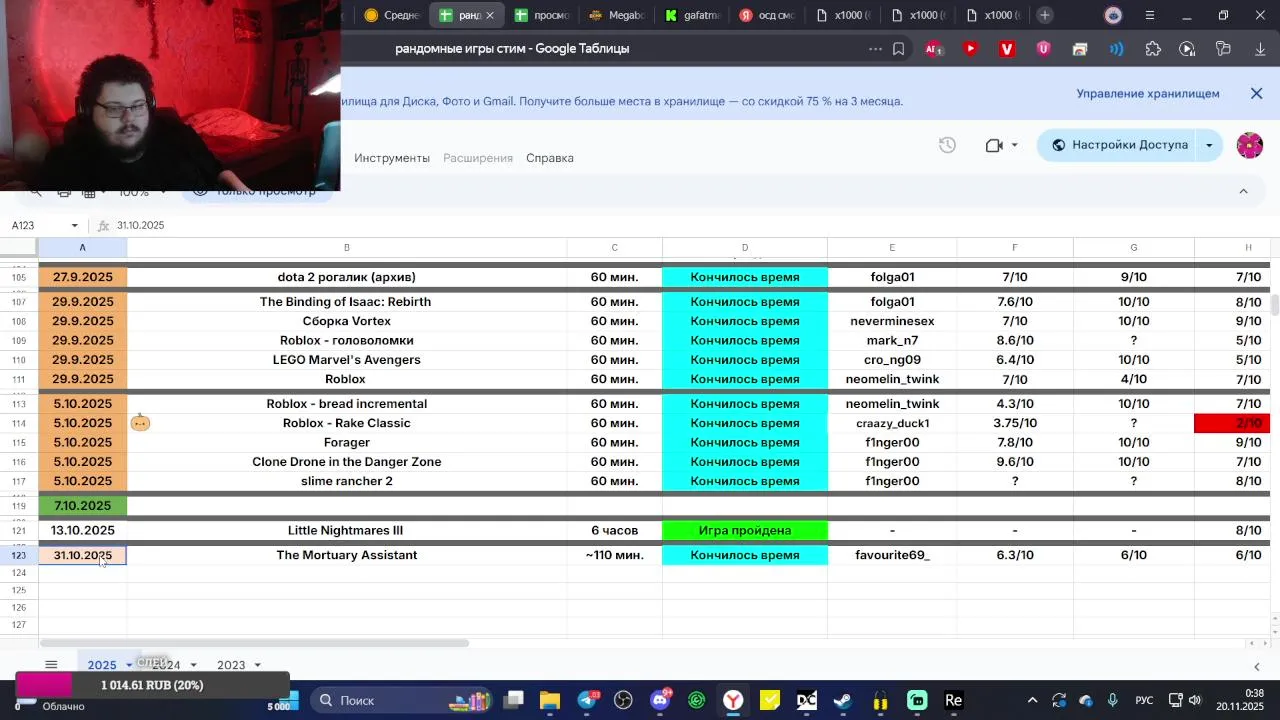Open the 2024 sheet tab dropdown arrow

(193, 665)
